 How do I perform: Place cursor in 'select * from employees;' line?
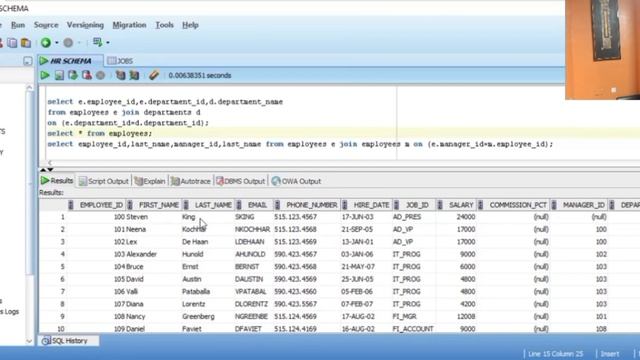coord(100,133)
